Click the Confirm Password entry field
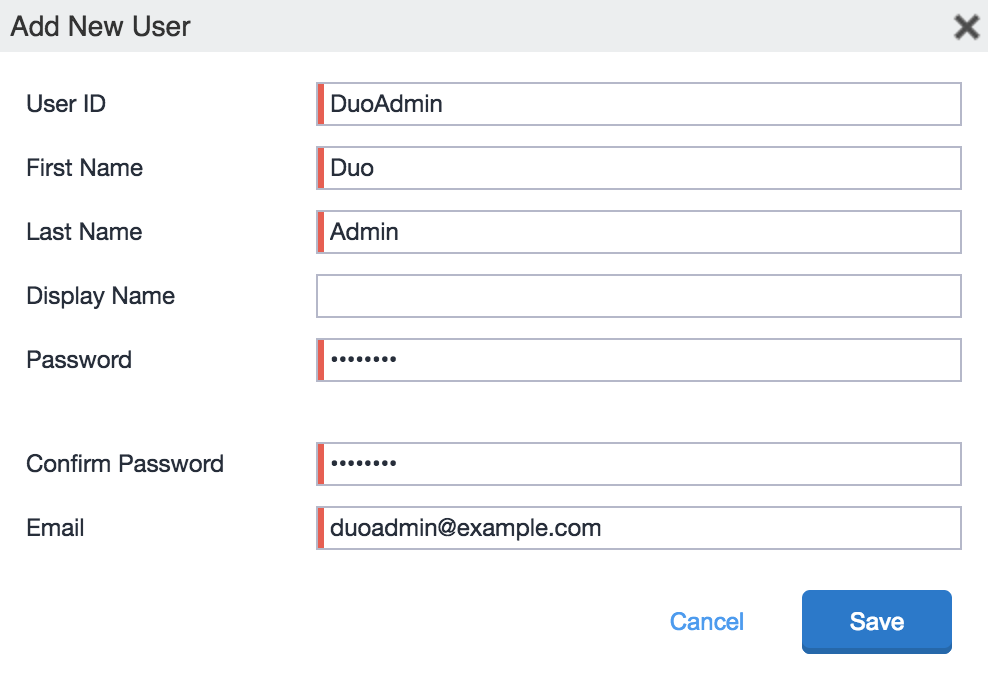The width and height of the screenshot is (988, 700). 640,464
